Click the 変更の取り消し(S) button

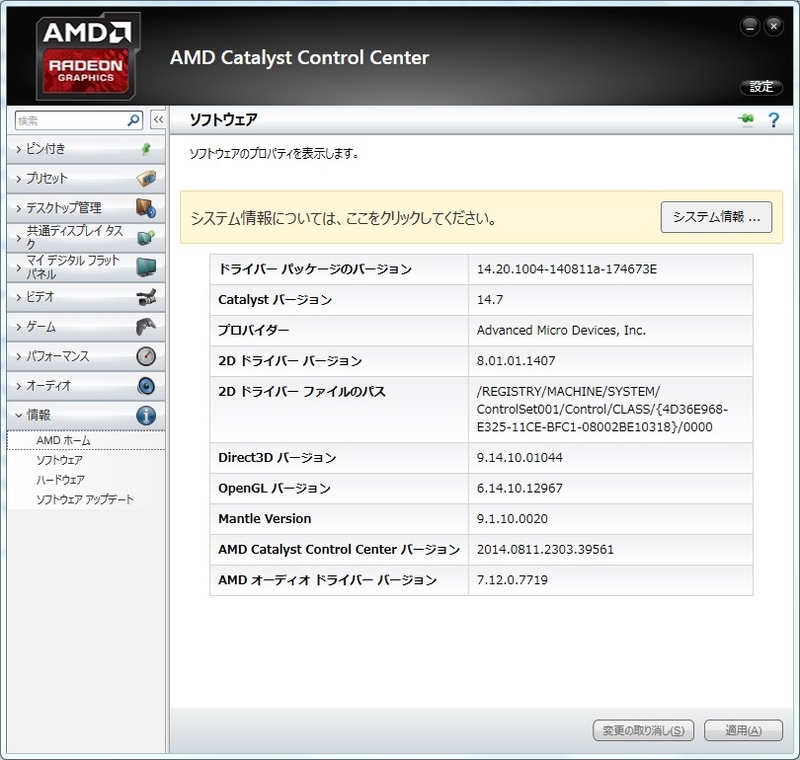point(643,730)
